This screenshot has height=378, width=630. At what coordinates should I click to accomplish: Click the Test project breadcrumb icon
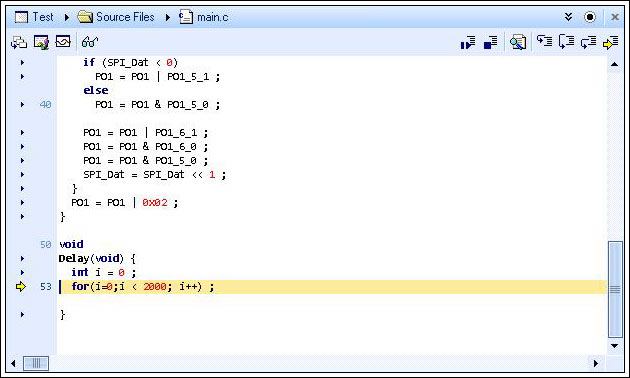coord(21,17)
